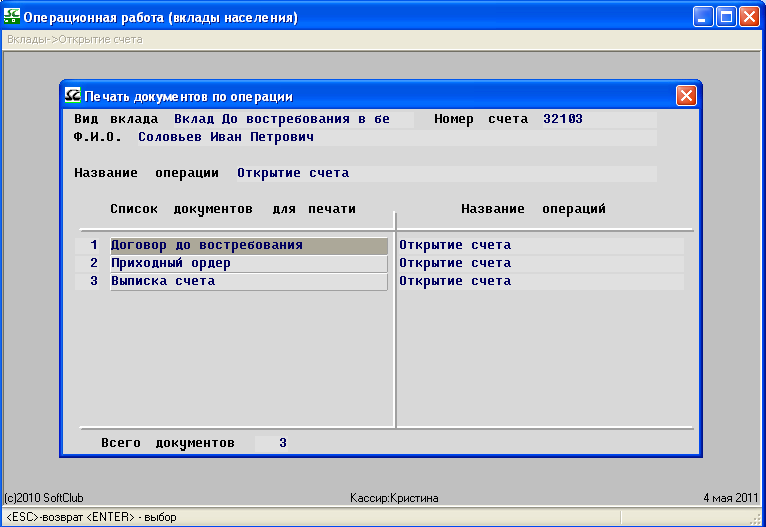The width and height of the screenshot is (766, 527).
Task: Click the operation name field Открытие счета
Action: (447, 173)
